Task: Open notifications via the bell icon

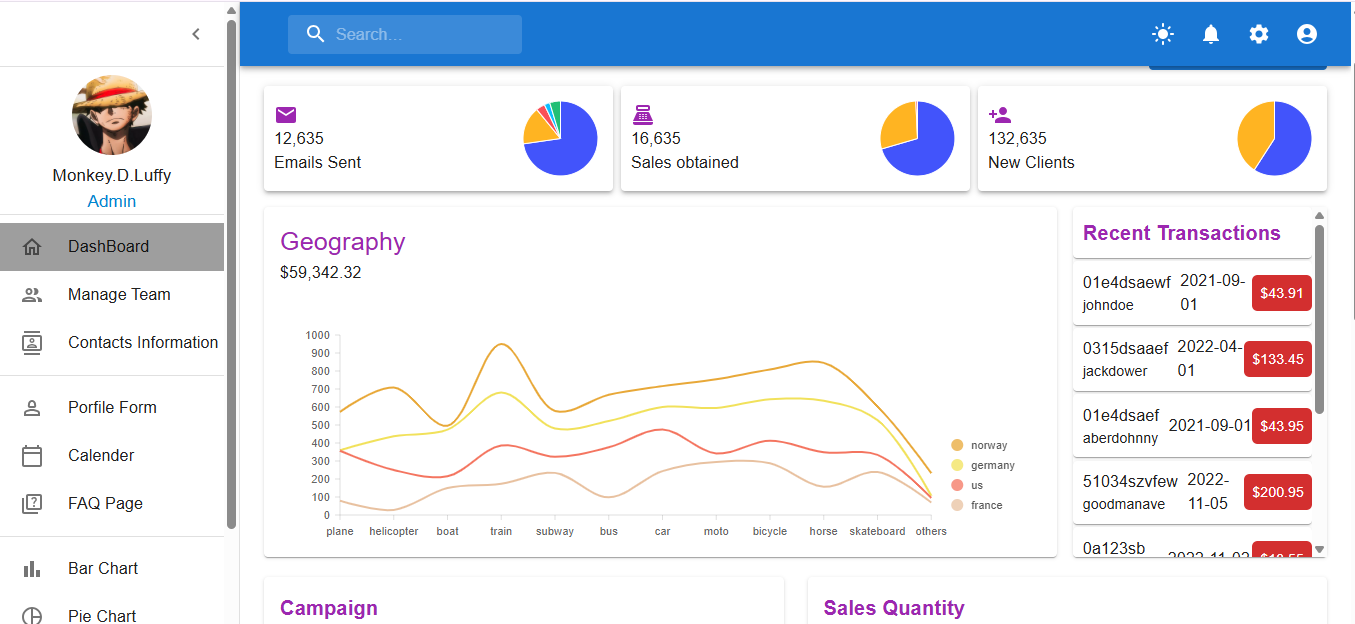Action: (x=1210, y=34)
